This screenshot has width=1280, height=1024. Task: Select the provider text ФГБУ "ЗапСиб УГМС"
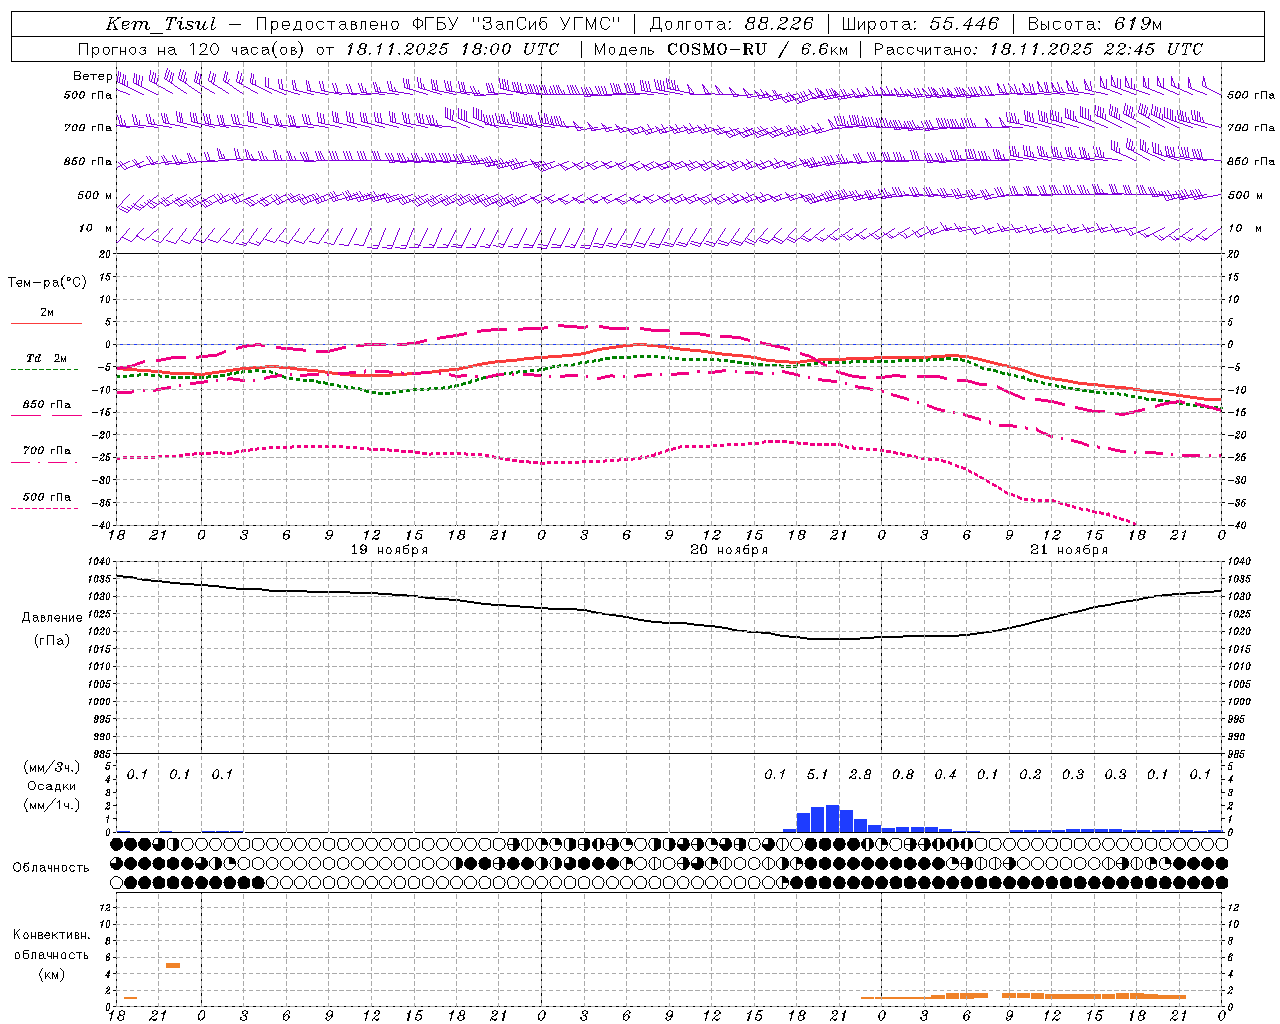pyautogui.click(x=517, y=24)
